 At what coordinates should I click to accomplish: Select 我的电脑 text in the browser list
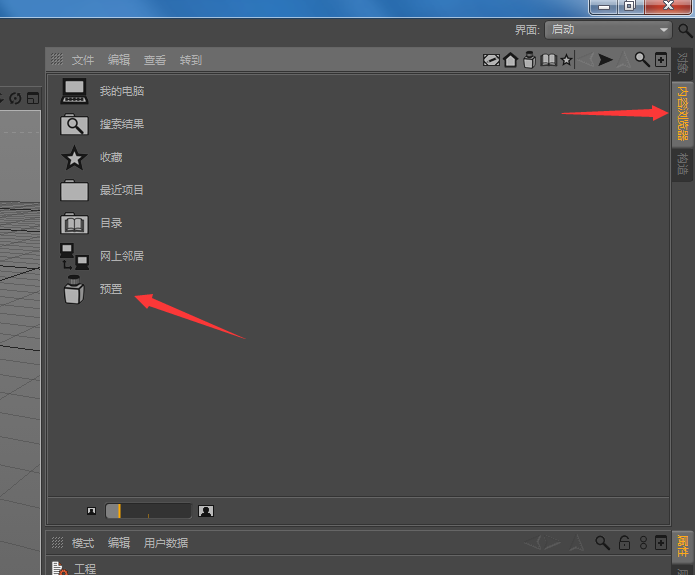click(x=122, y=91)
